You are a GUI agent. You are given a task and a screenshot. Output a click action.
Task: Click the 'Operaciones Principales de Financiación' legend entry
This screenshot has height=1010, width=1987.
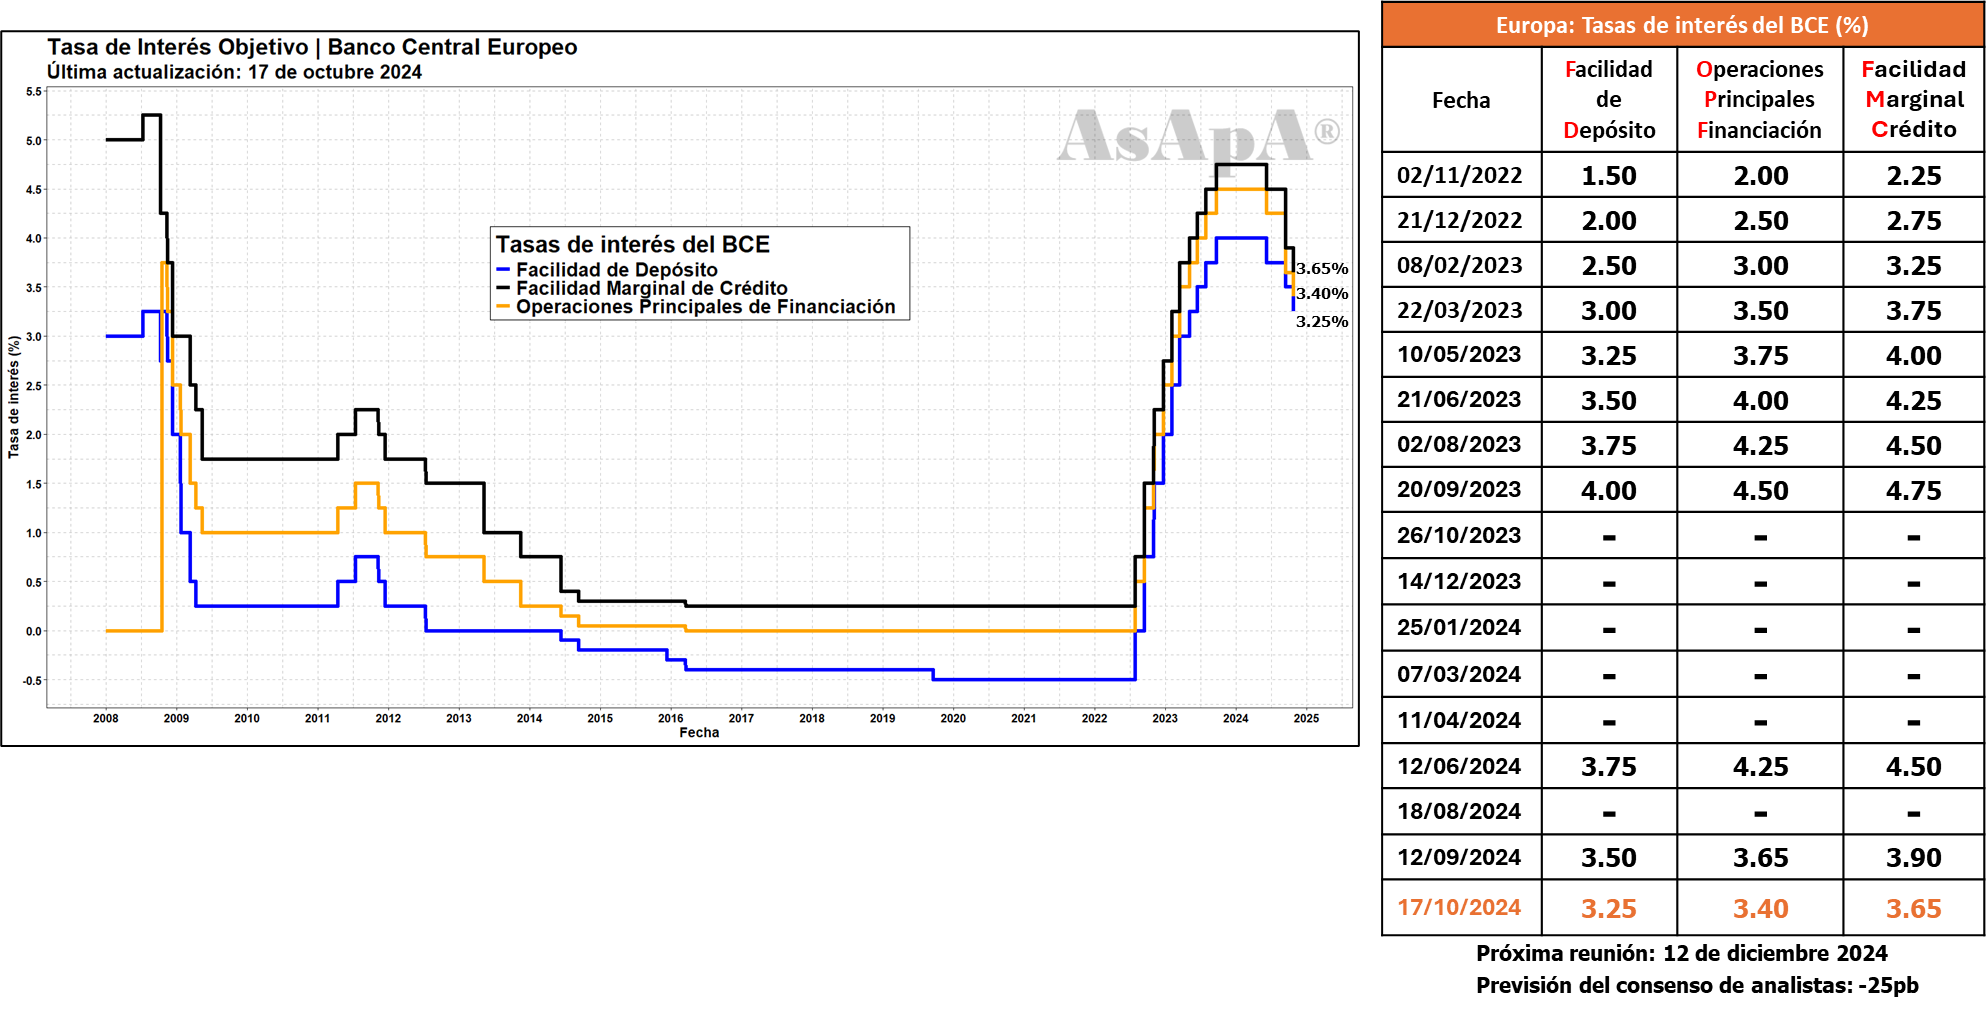696,306
